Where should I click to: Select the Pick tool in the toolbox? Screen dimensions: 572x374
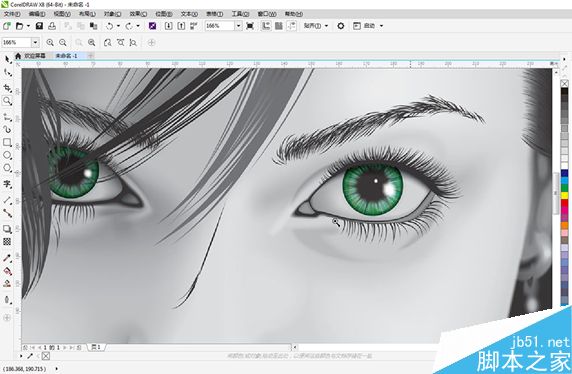(x=7, y=59)
